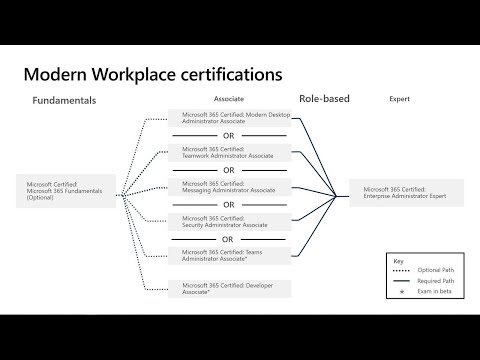480x360 pixels.
Task: Click the Associate column heading
Action: (229, 99)
